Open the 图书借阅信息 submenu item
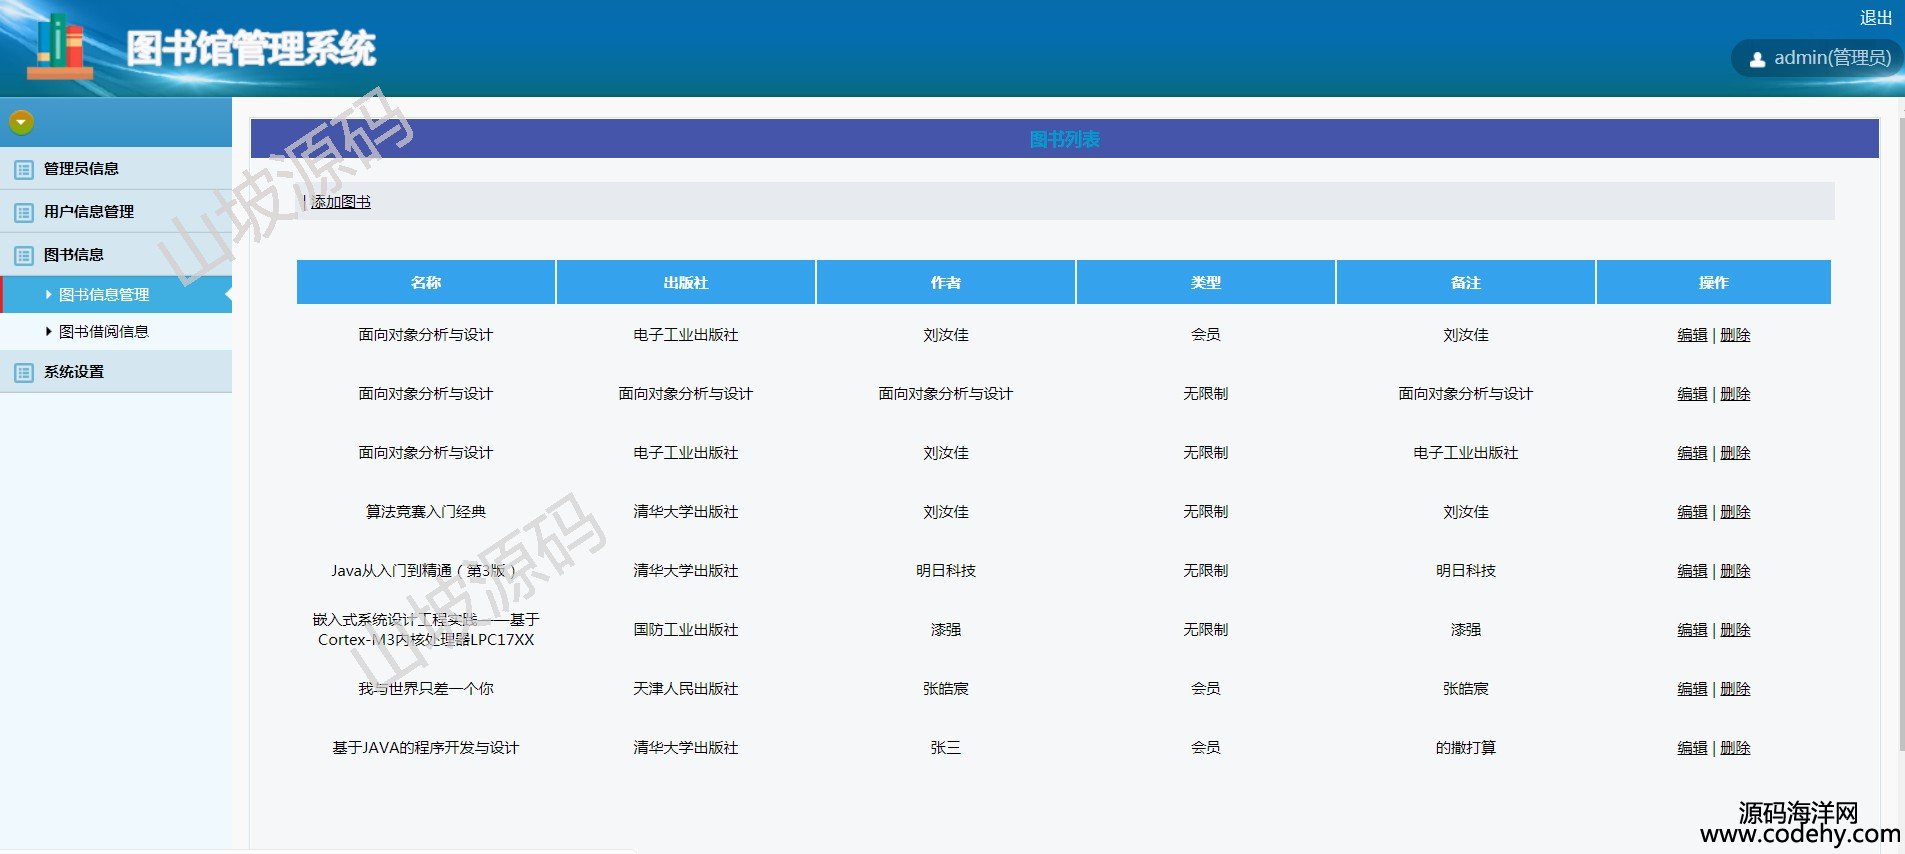Viewport: 1905px width, 854px height. tap(104, 332)
